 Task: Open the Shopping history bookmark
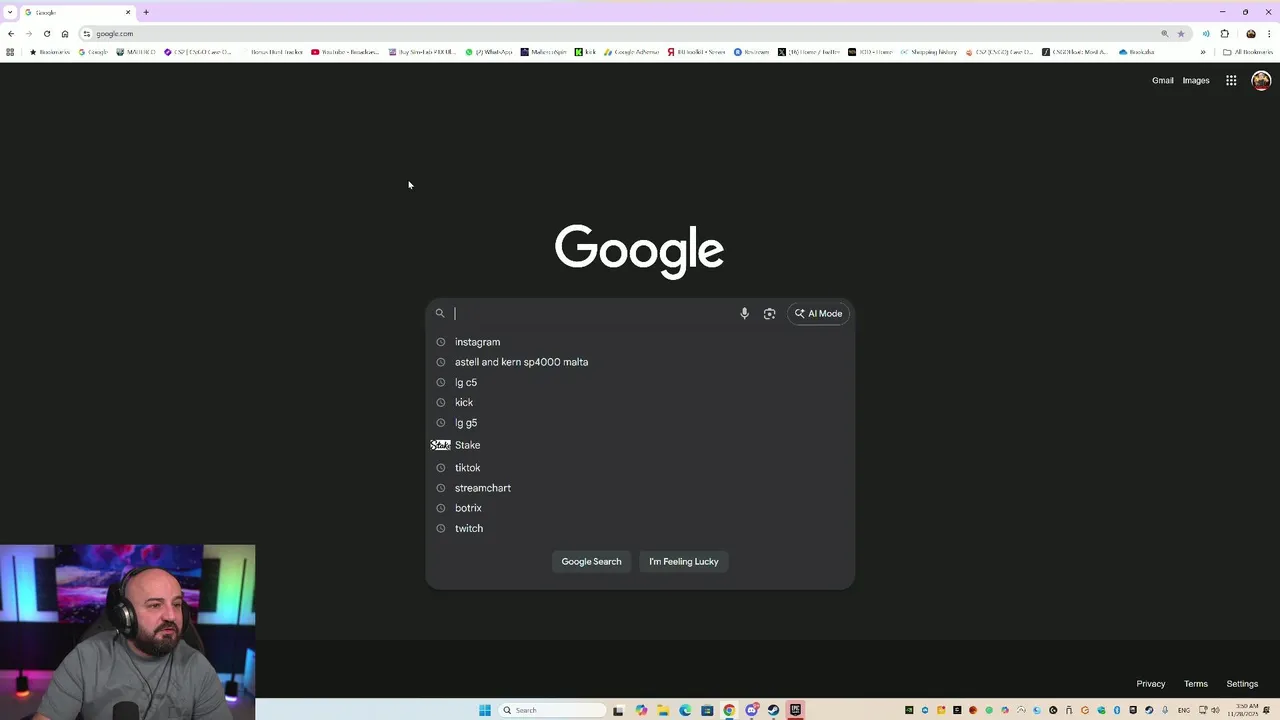(928, 52)
